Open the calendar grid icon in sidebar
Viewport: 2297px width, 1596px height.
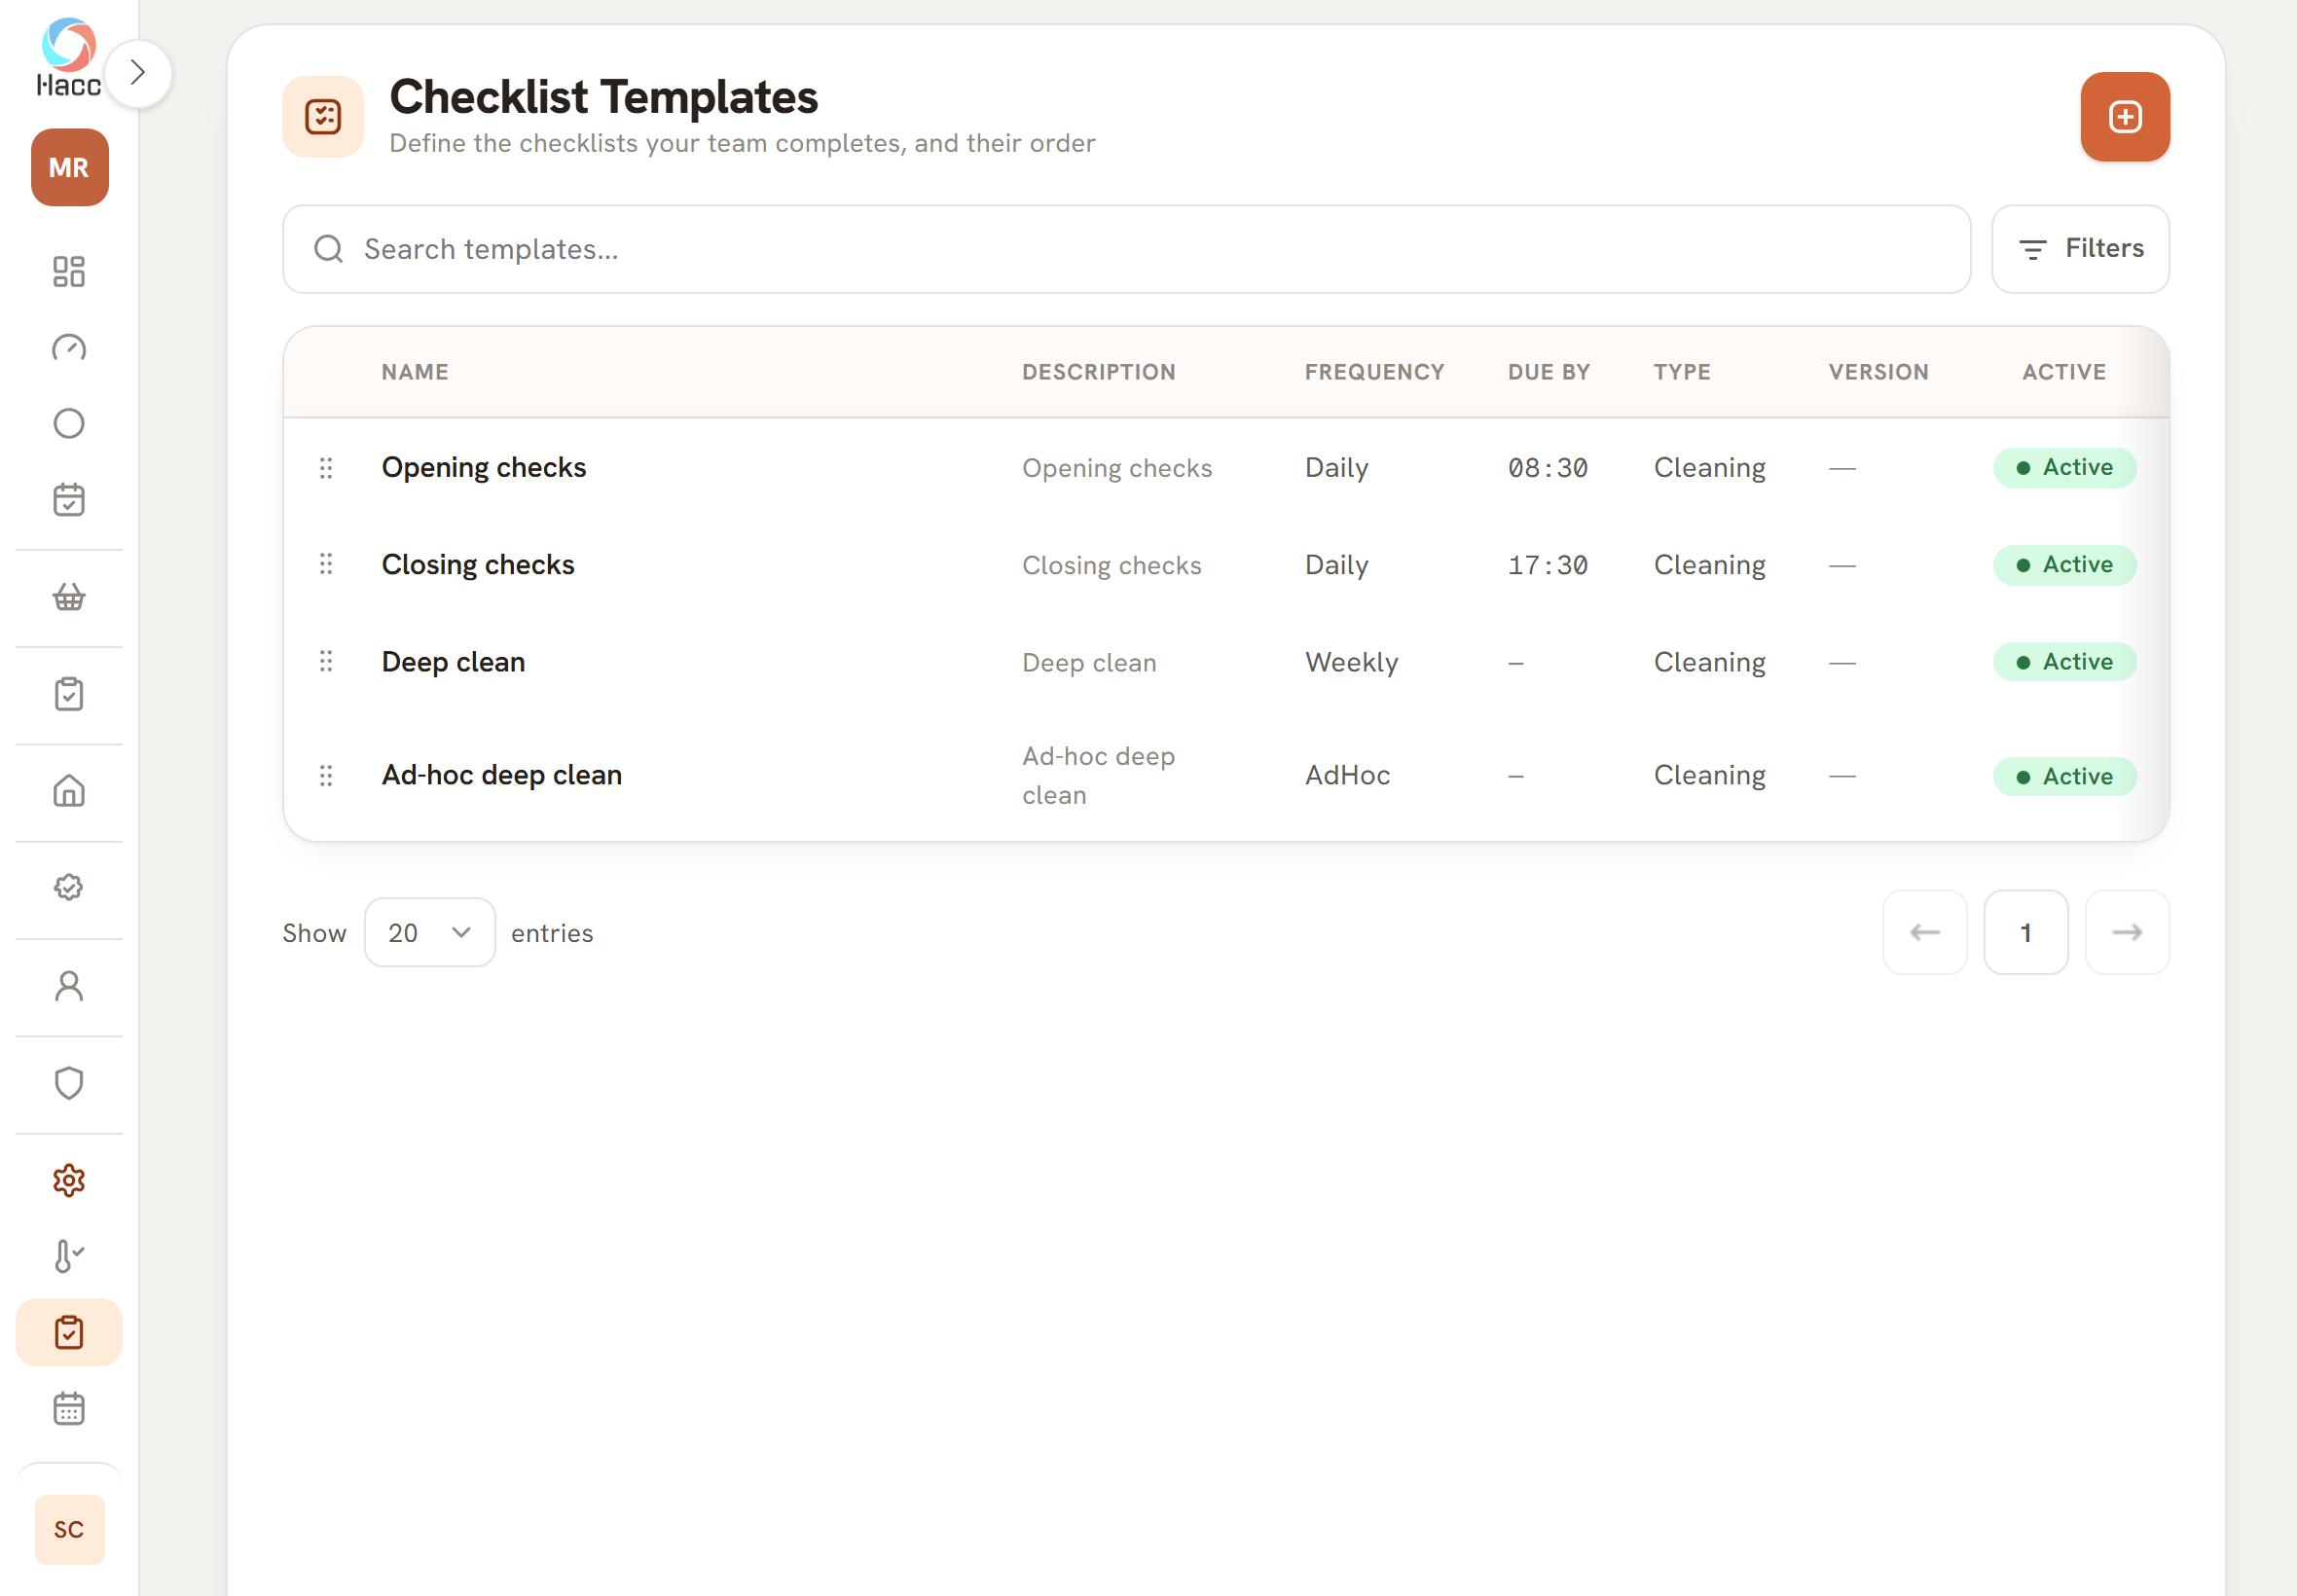tap(69, 1409)
